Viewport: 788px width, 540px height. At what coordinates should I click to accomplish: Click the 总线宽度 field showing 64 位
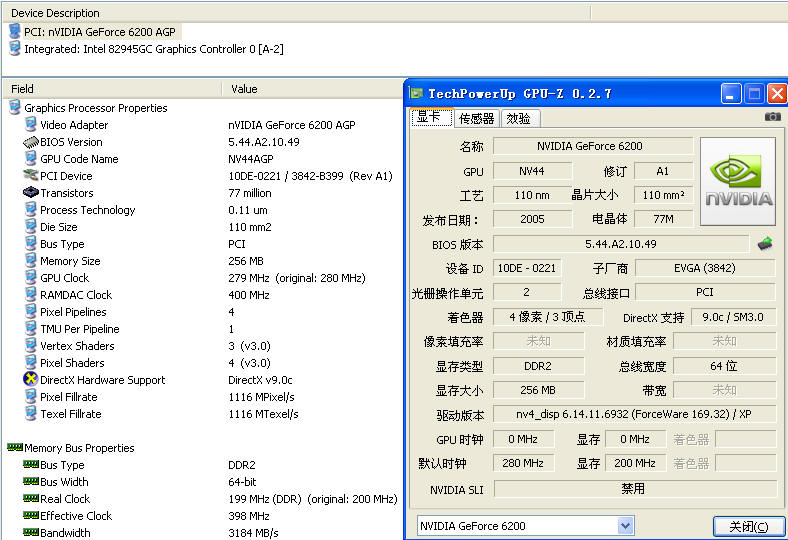724,366
